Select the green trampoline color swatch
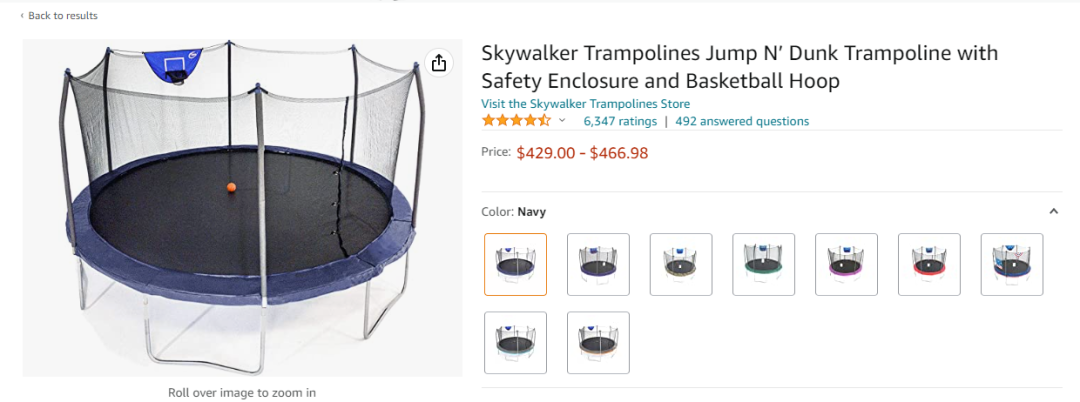Image resolution: width=1080 pixels, height=402 pixels. 764,264
